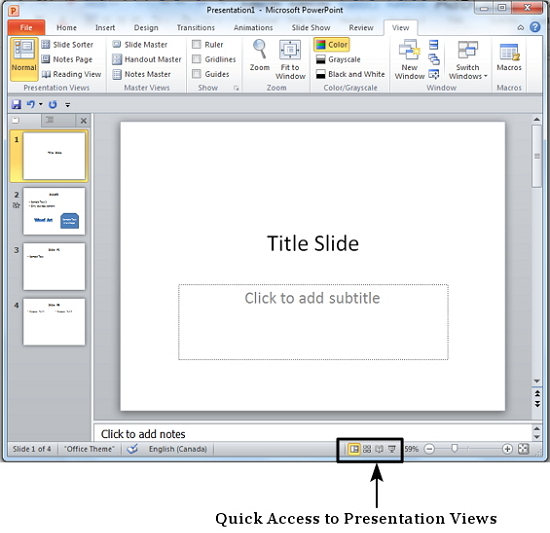Expand the Switch Windows dropdown

point(468,60)
